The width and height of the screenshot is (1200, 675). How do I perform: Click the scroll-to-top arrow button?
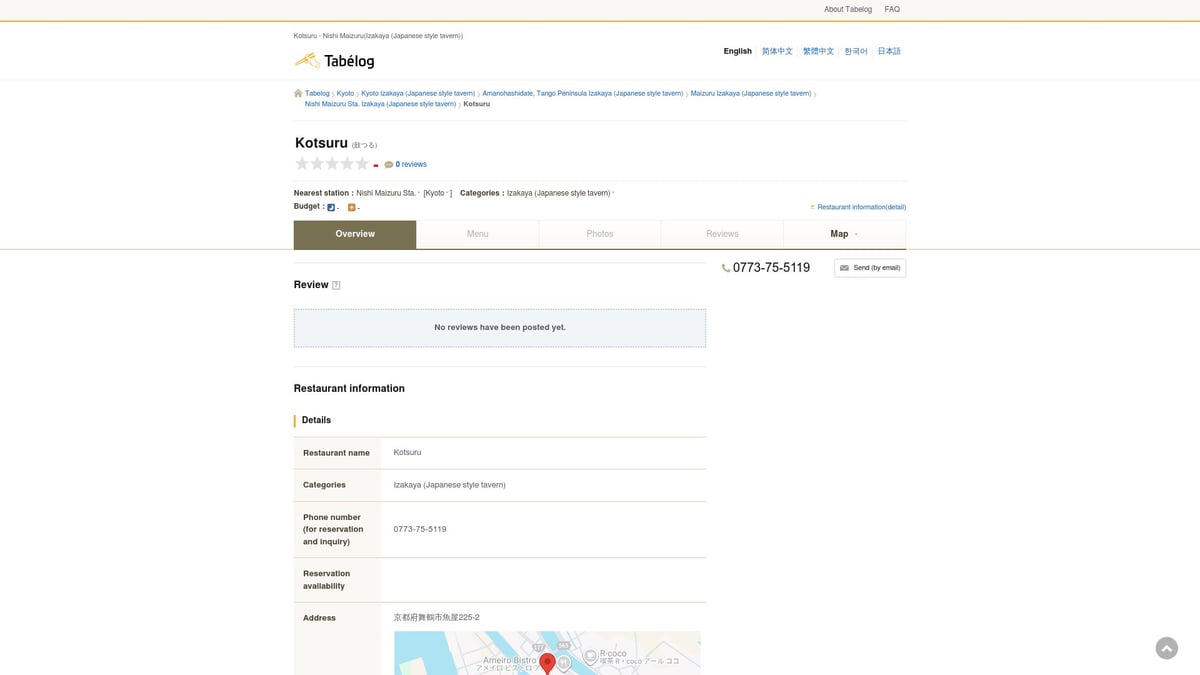tap(1166, 648)
